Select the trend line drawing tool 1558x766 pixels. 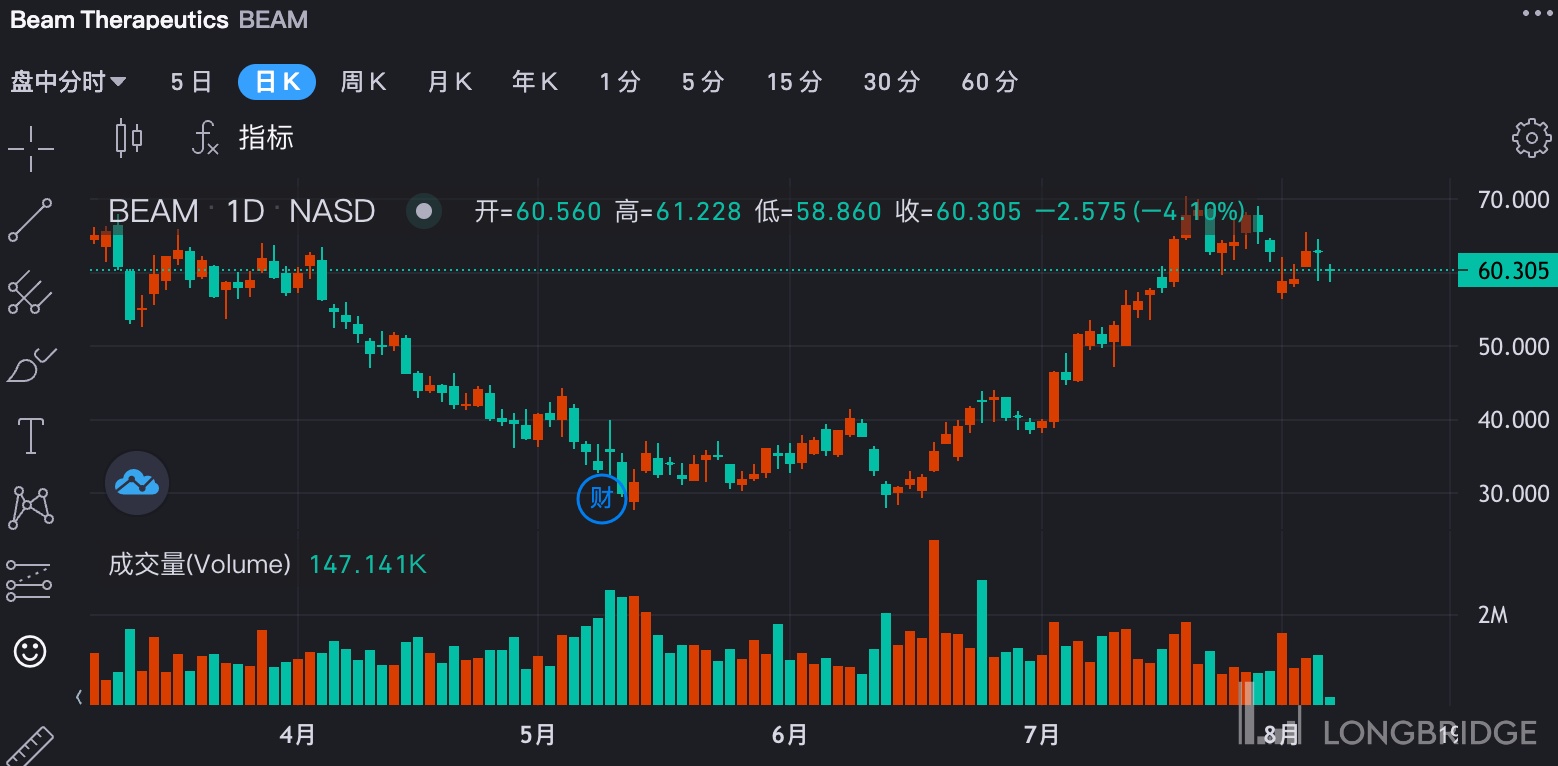[30, 220]
